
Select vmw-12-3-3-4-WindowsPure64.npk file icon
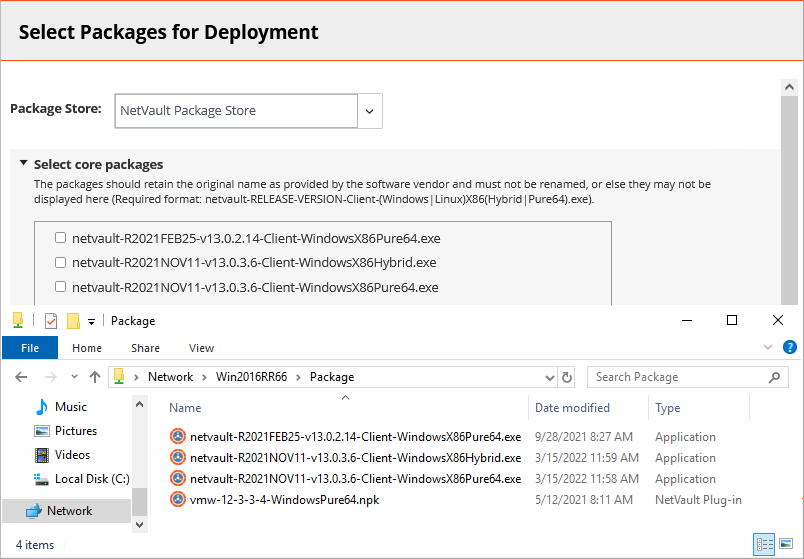pyautogui.click(x=177, y=500)
